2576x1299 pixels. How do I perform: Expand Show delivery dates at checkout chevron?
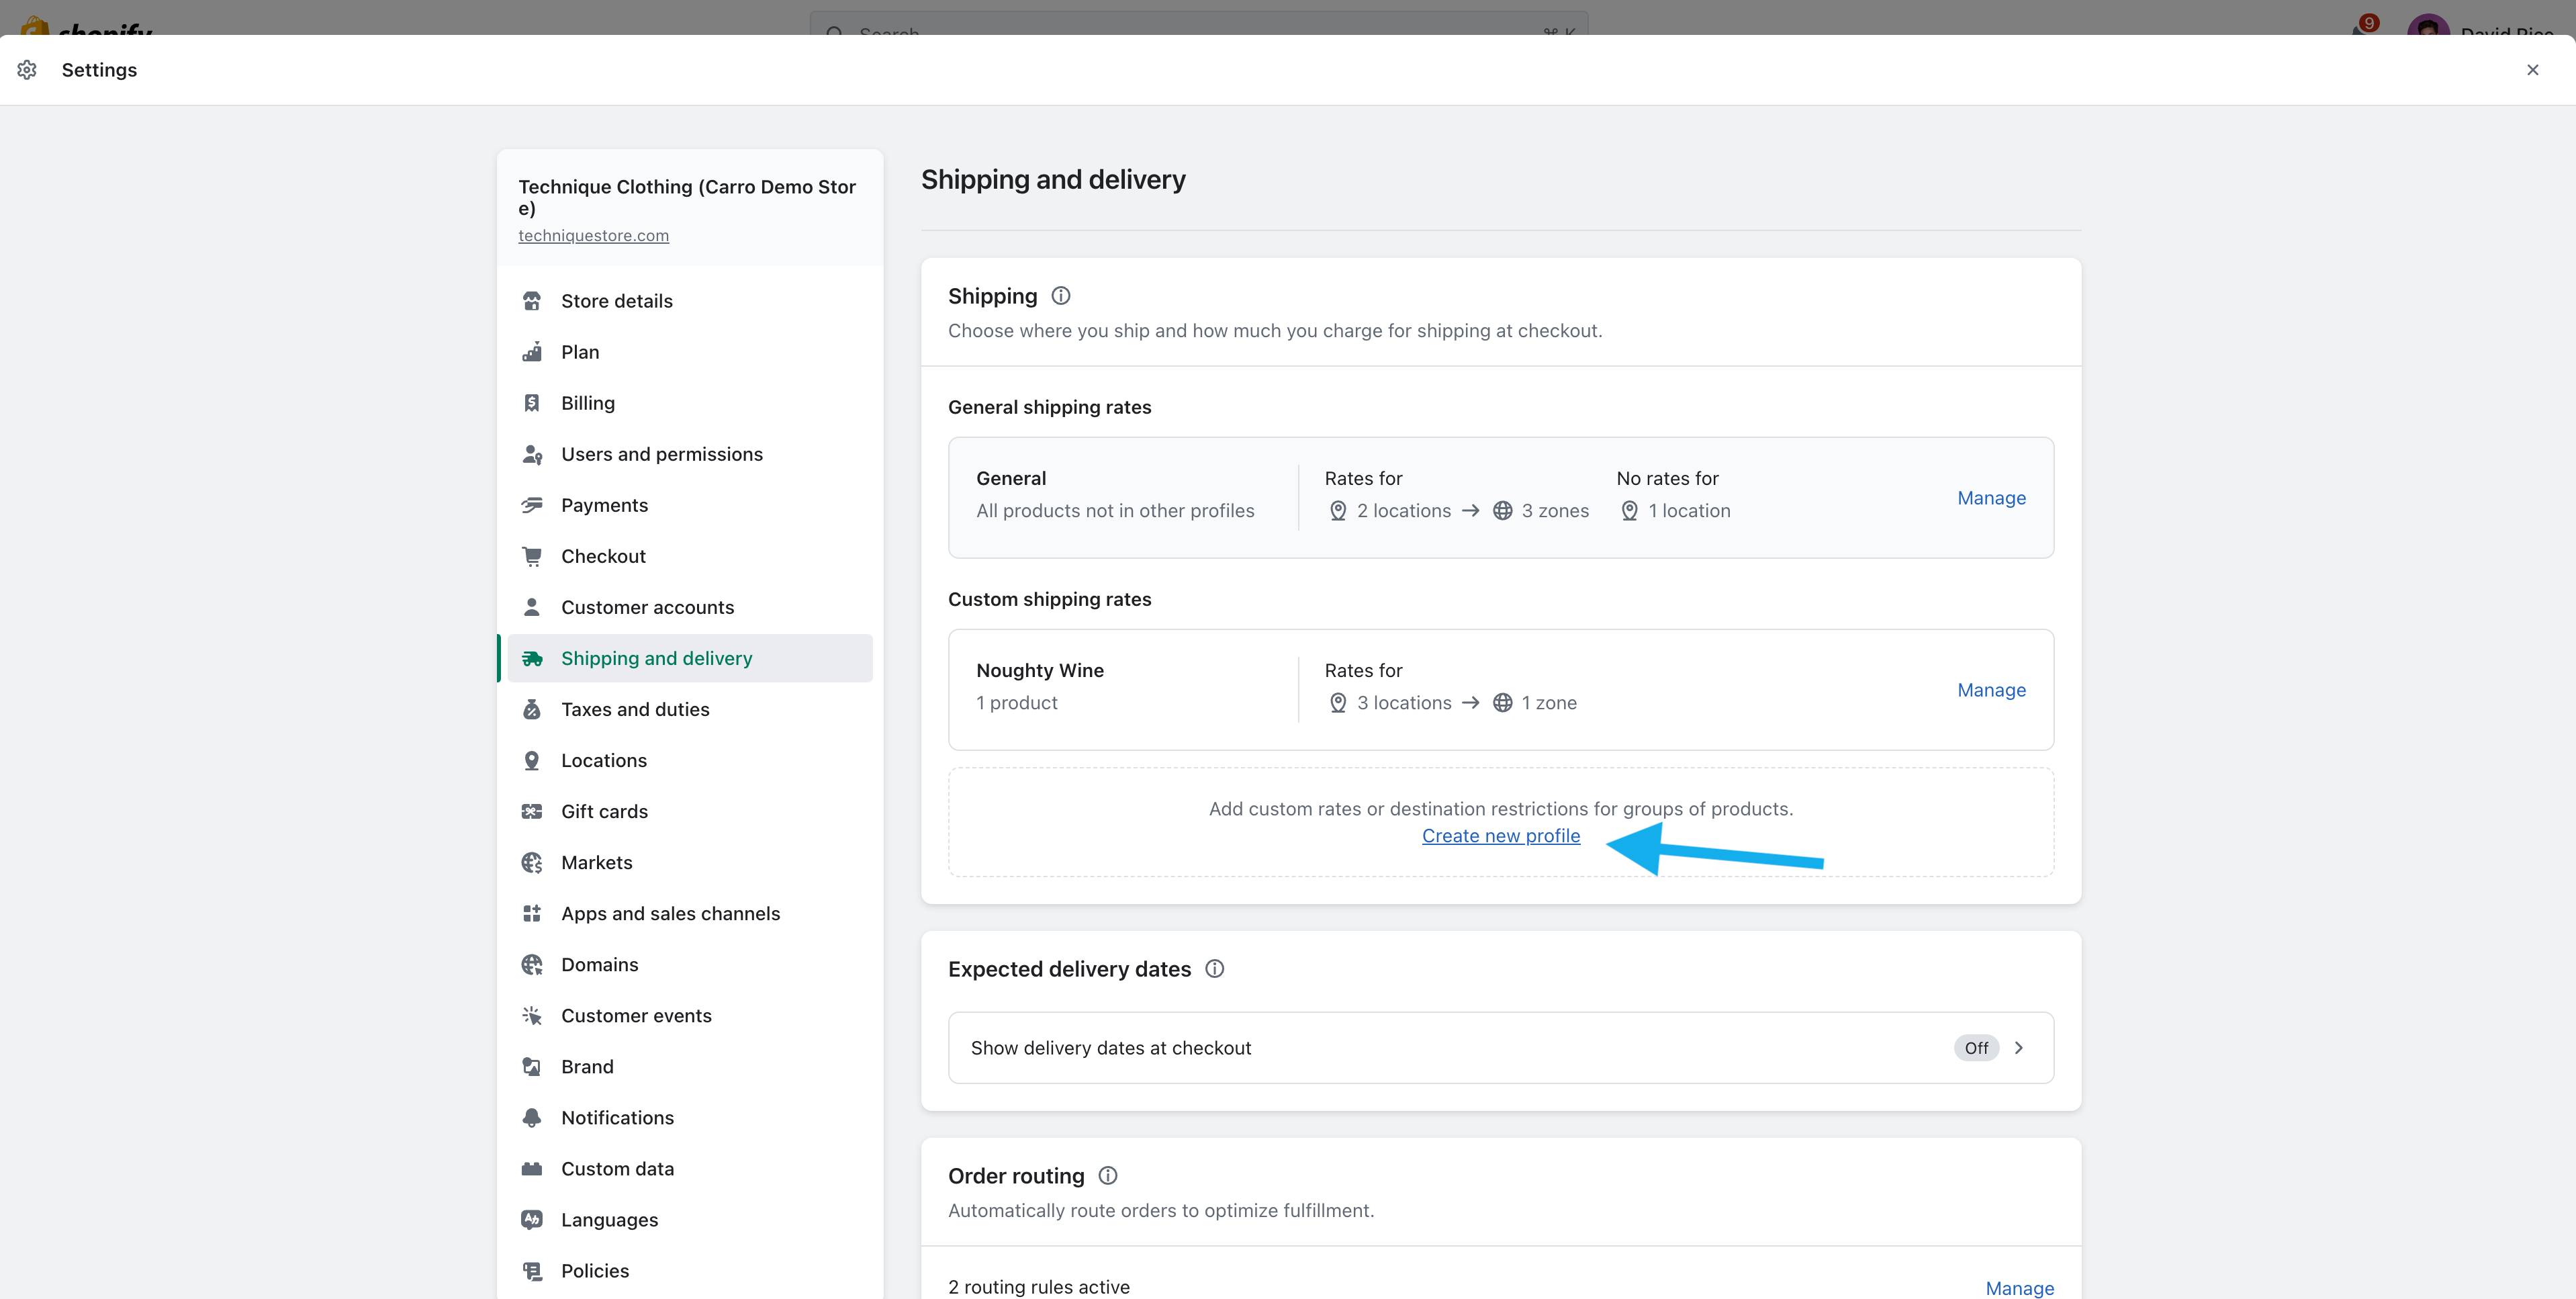coord(2019,1048)
